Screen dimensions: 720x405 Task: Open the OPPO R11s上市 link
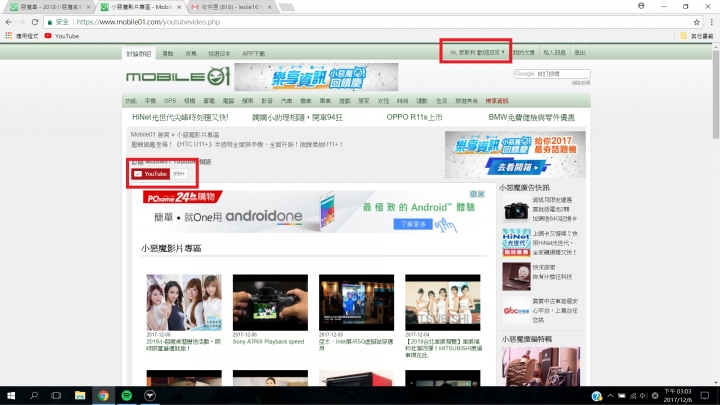[x=414, y=118]
